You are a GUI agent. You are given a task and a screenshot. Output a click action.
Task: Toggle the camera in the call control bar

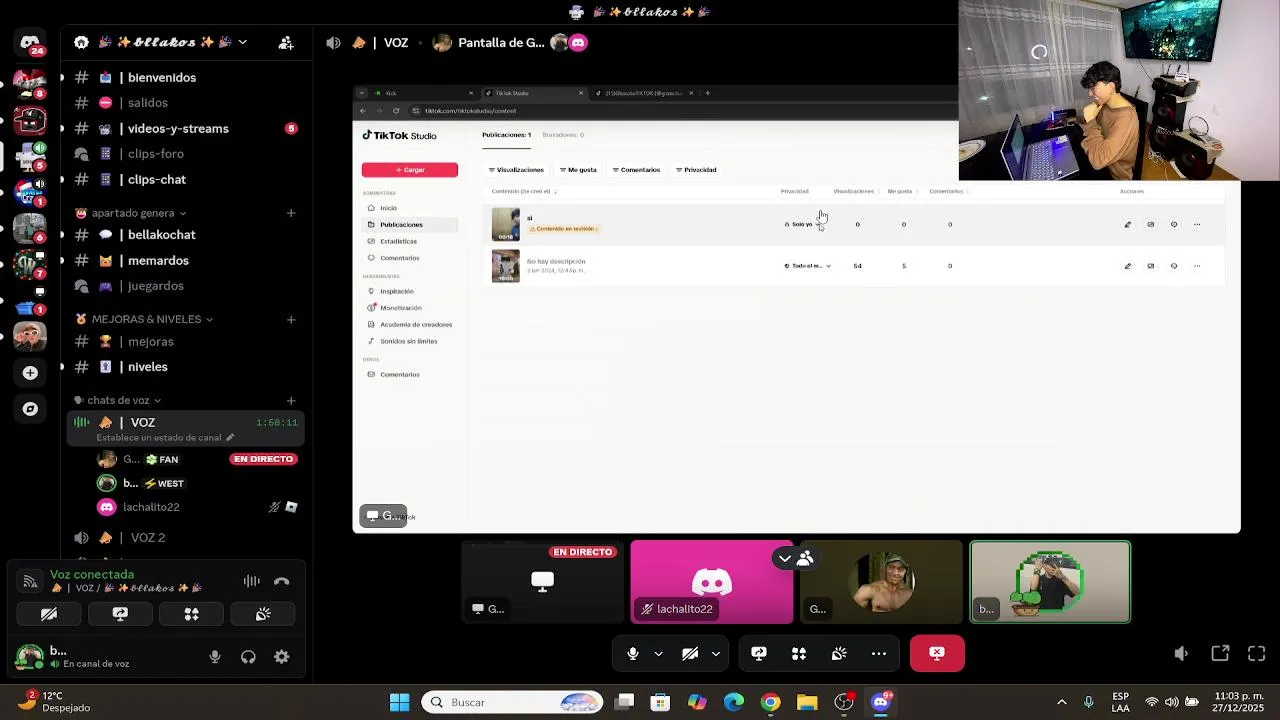[689, 653]
